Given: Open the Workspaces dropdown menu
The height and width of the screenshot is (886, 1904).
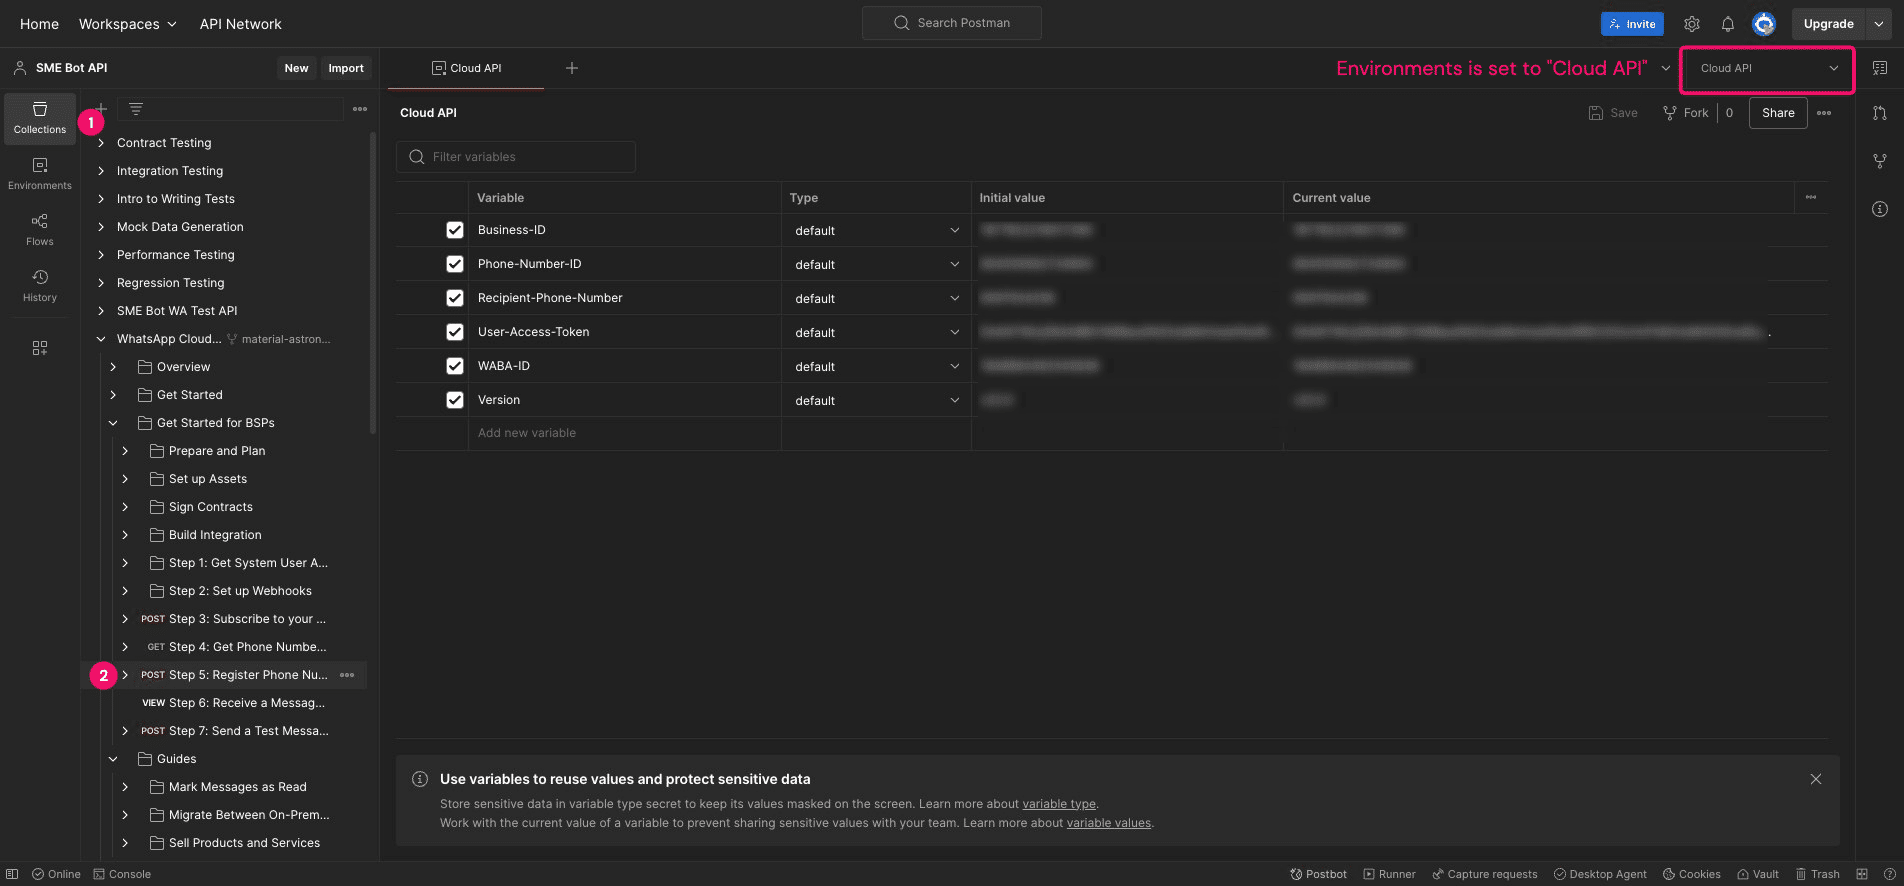Looking at the screenshot, I should click(x=128, y=24).
